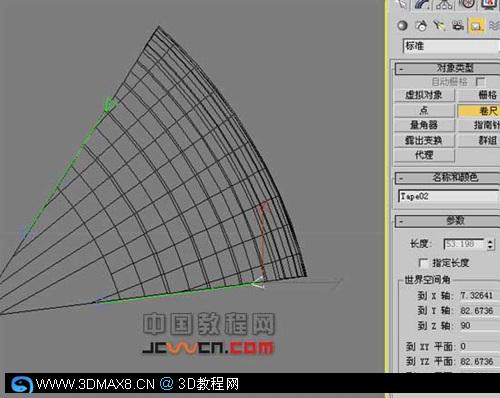The image size is (500, 398).
Task: Click the 点 helper button
Action: (x=424, y=110)
